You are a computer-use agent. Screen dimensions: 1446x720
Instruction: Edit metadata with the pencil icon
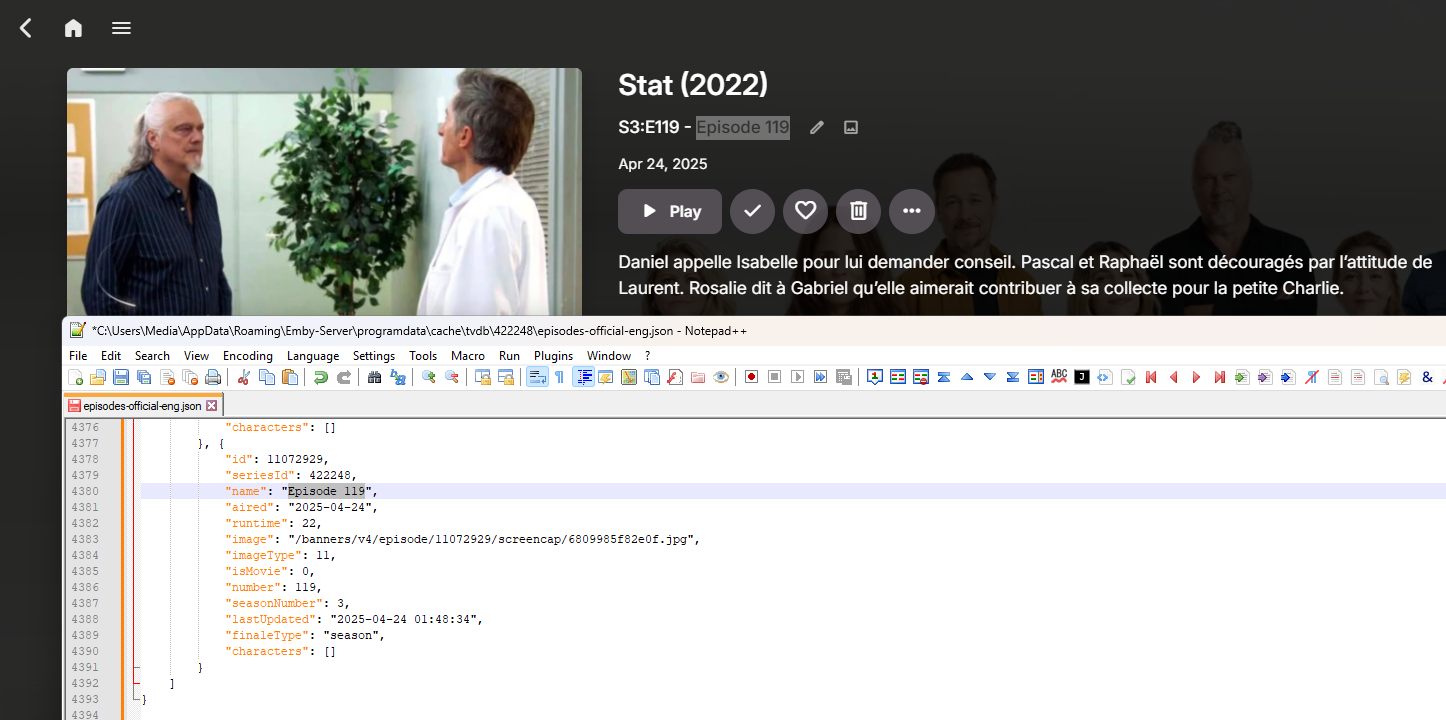(x=817, y=127)
